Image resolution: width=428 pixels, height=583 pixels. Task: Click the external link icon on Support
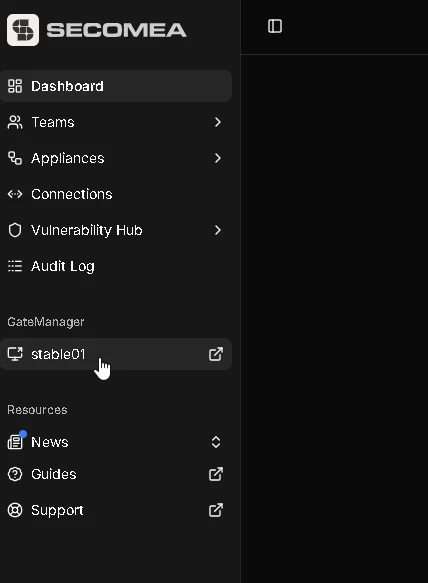[x=216, y=510]
